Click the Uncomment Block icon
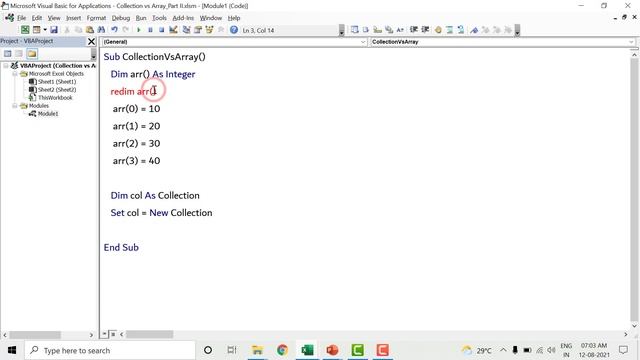 (x=461, y=30)
